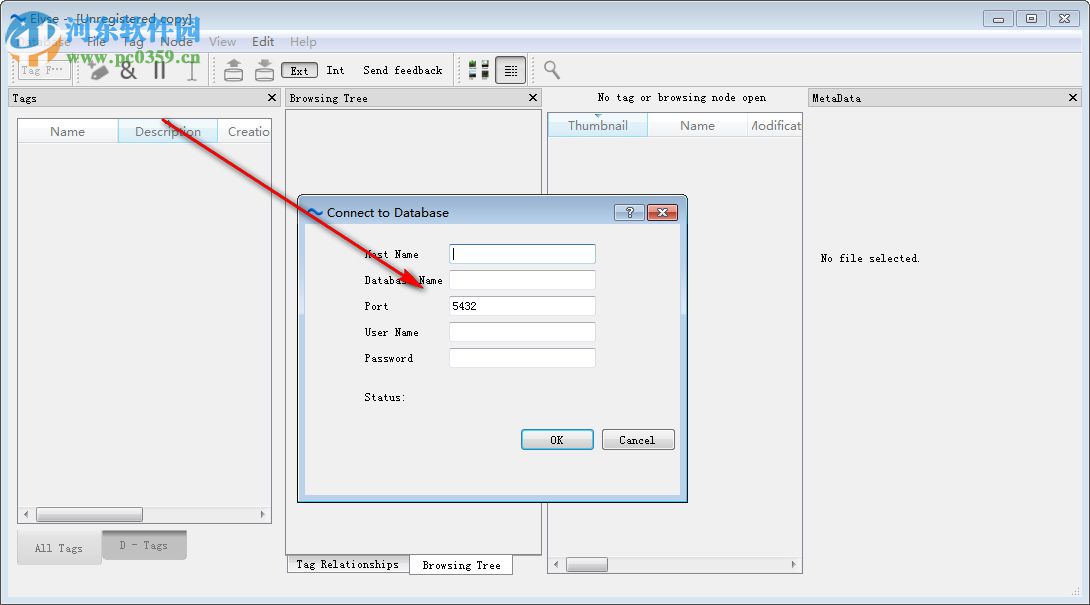This screenshot has height=605, width=1090.
Task: Click the Modification column header
Action: tap(774, 125)
